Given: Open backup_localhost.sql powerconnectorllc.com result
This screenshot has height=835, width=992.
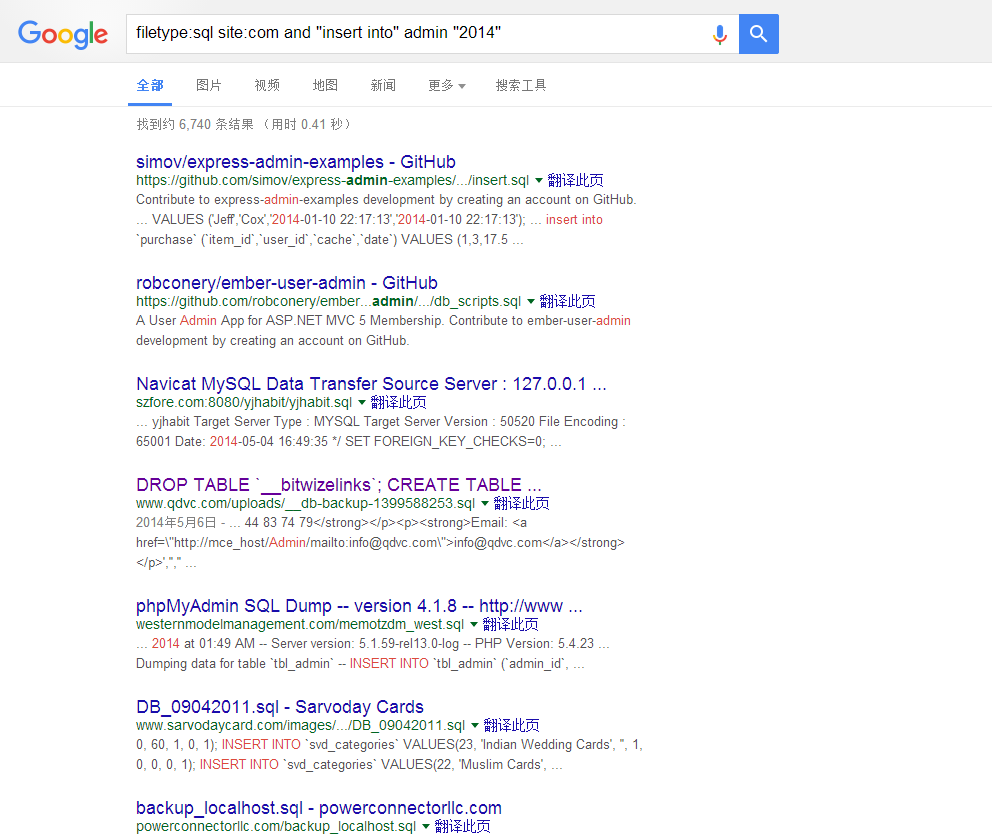Looking at the screenshot, I should pyautogui.click(x=319, y=808).
